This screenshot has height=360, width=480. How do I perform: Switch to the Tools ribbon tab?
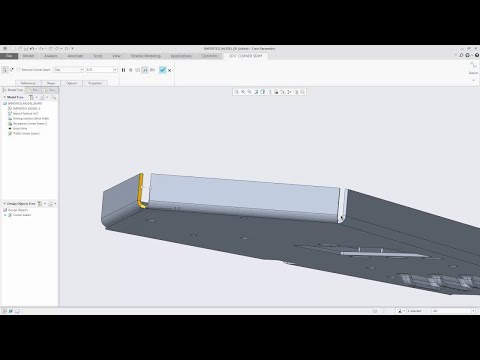click(98, 56)
